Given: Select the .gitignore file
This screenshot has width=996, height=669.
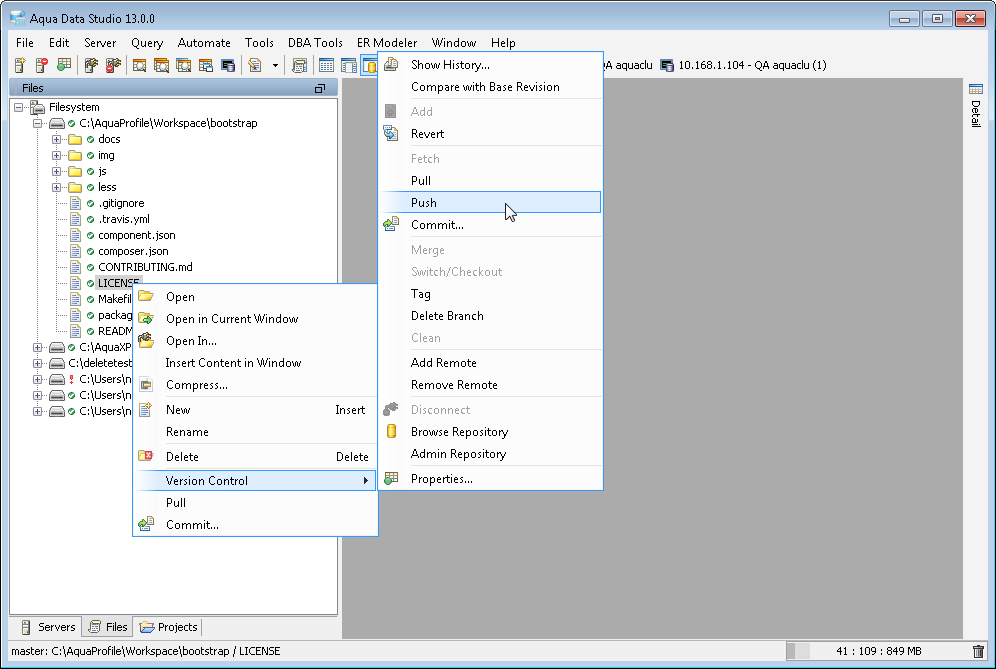Looking at the screenshot, I should (x=121, y=203).
